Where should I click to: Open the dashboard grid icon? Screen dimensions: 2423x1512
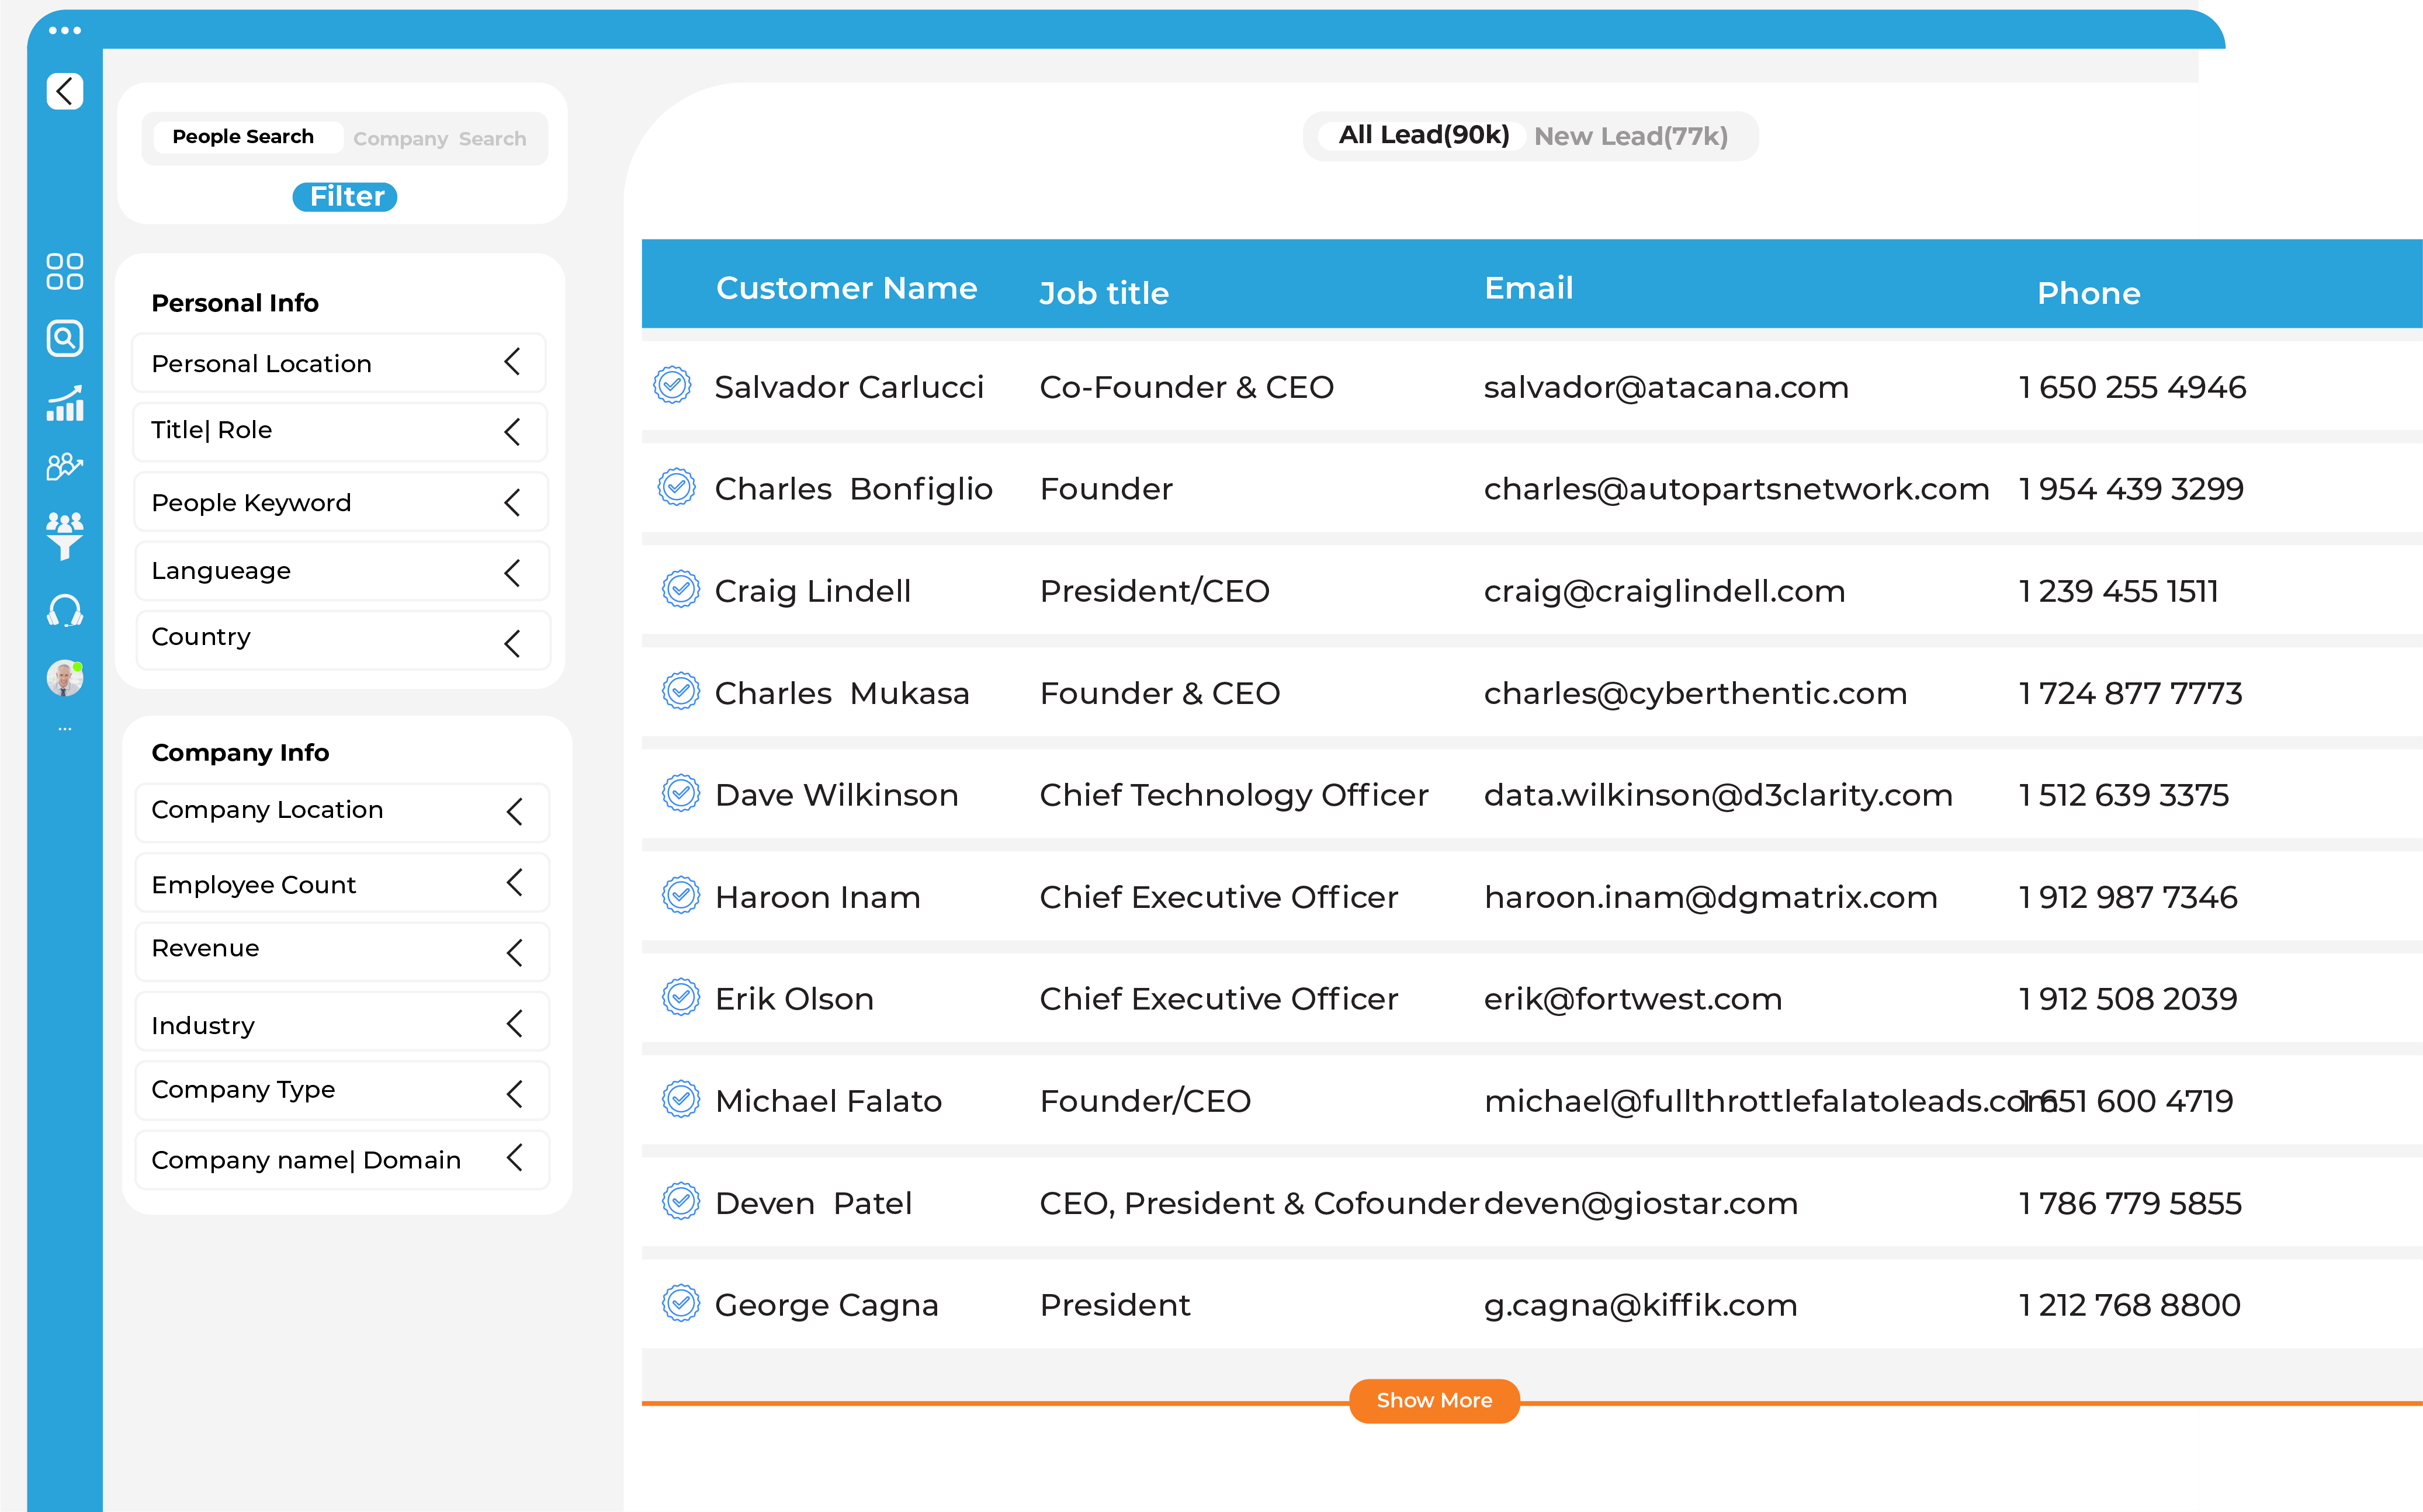64,271
